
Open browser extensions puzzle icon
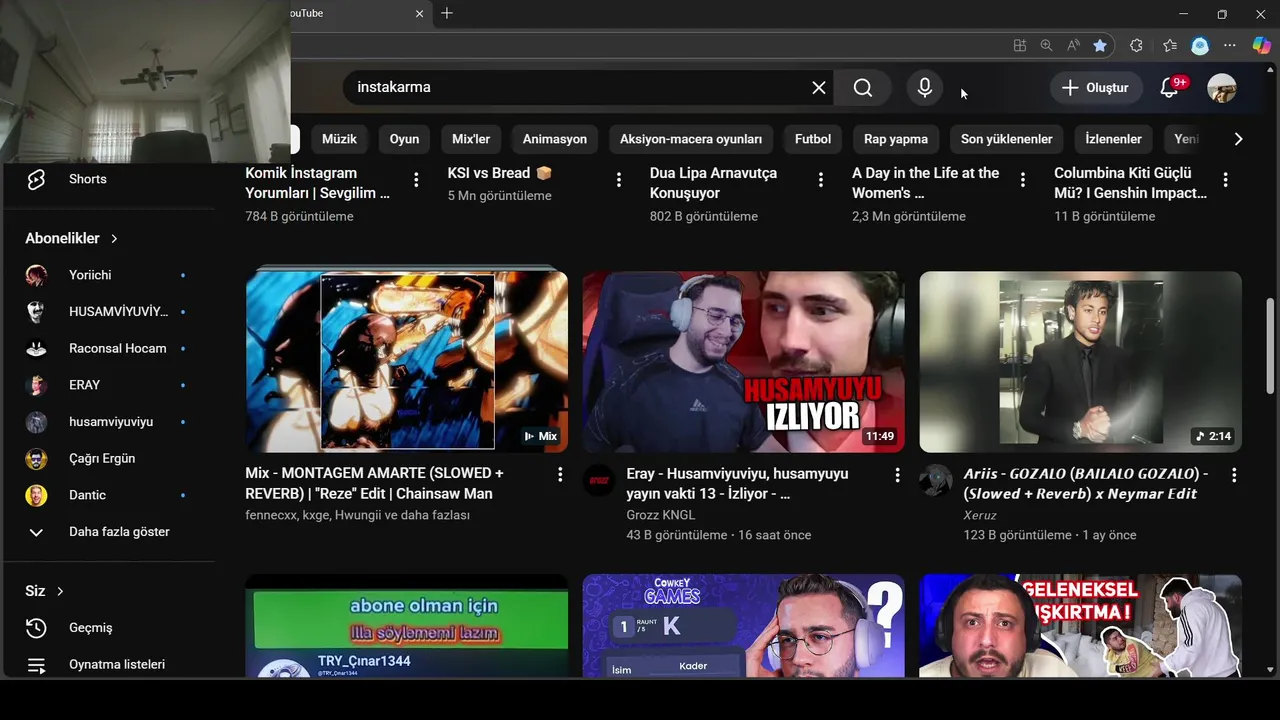1136,45
